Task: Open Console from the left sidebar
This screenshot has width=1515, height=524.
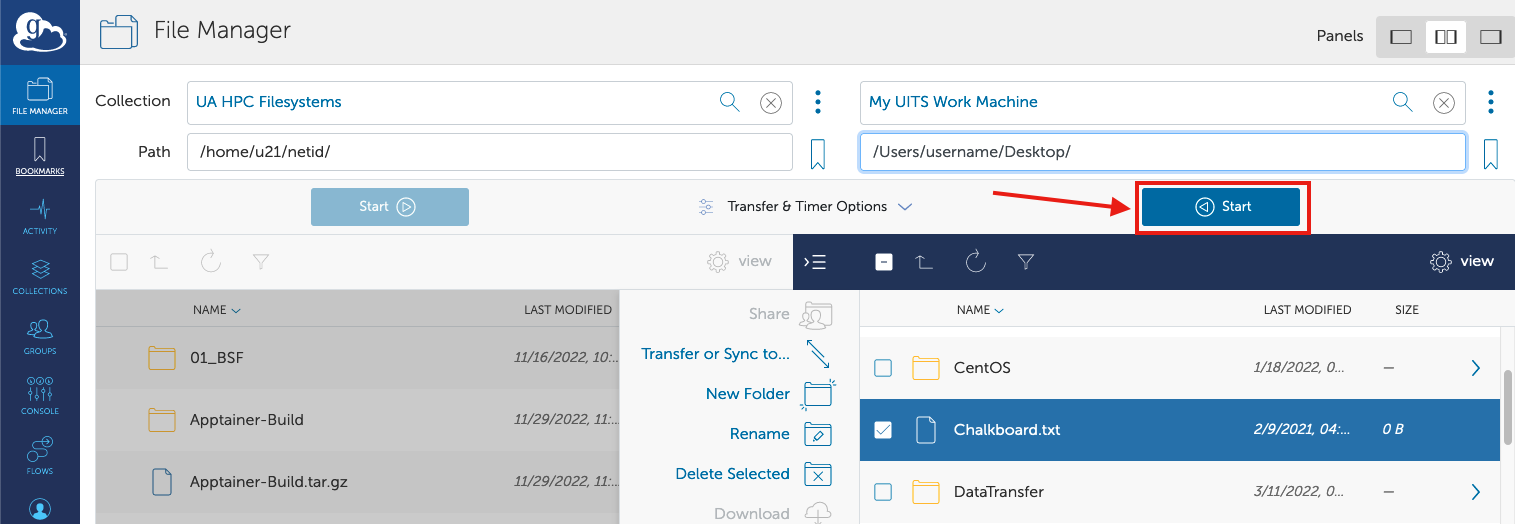Action: 40,397
